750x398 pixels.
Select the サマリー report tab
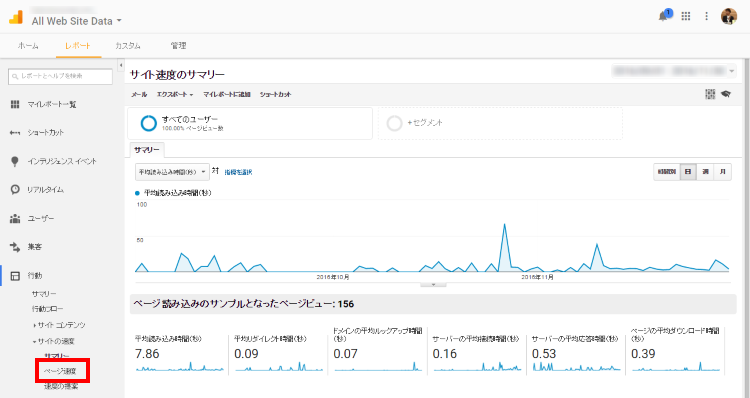147,150
